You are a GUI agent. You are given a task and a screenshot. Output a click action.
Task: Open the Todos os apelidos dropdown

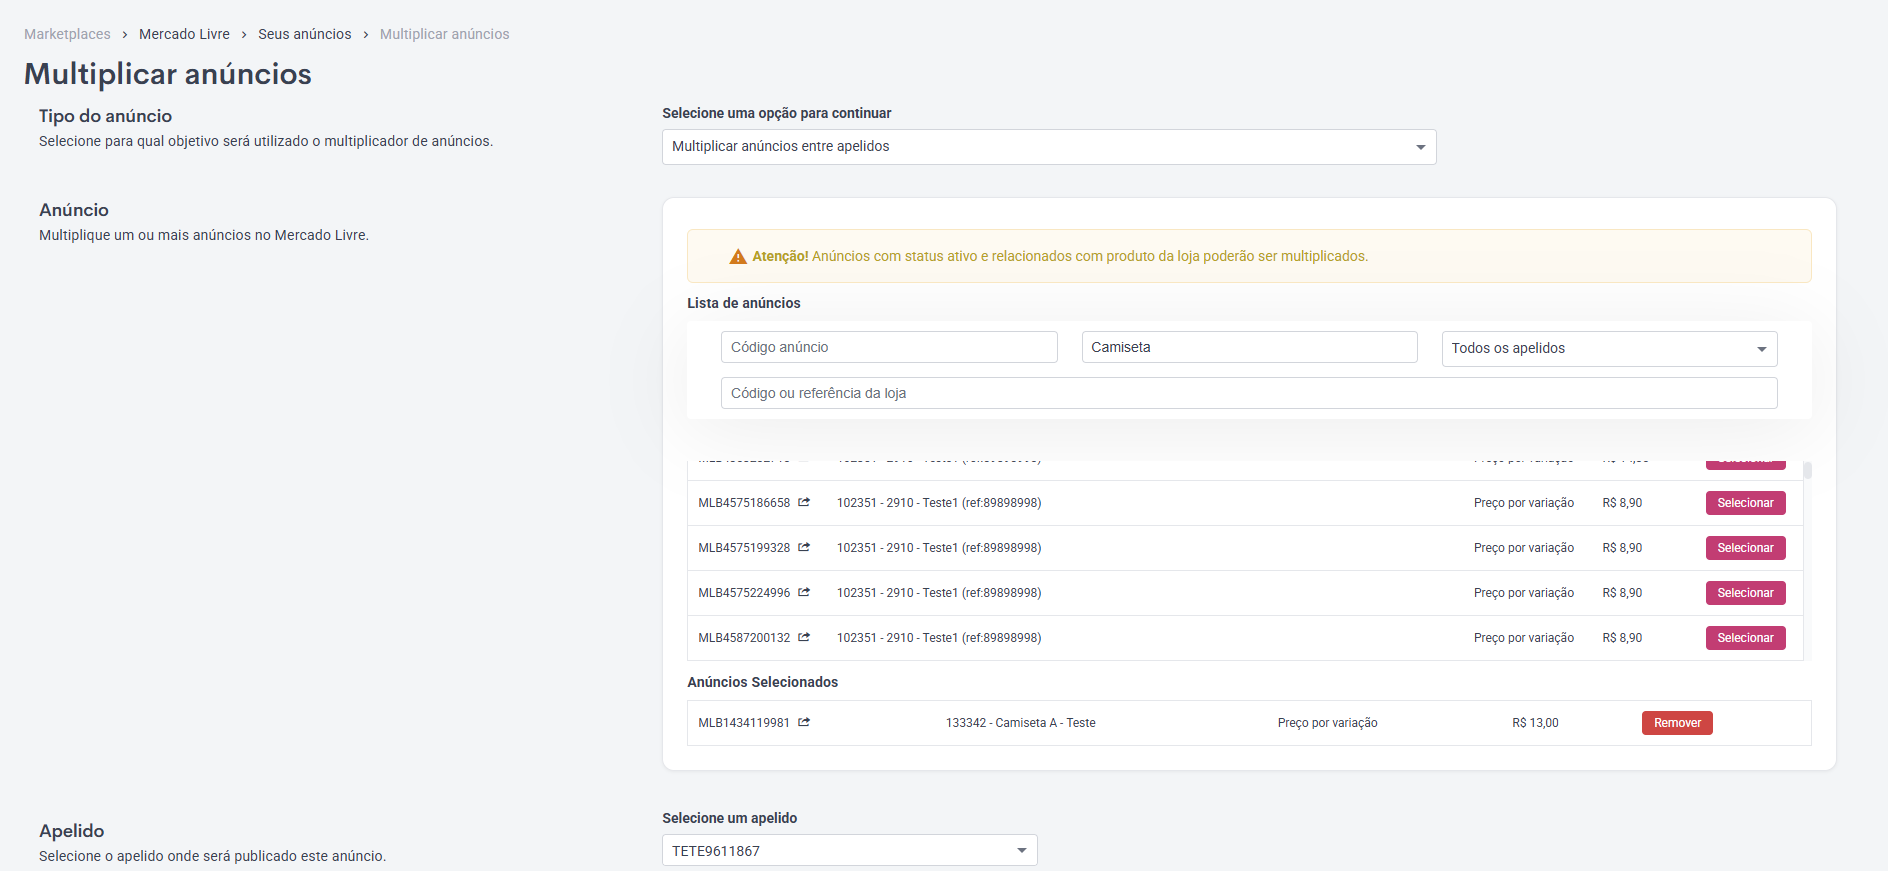click(x=1609, y=348)
